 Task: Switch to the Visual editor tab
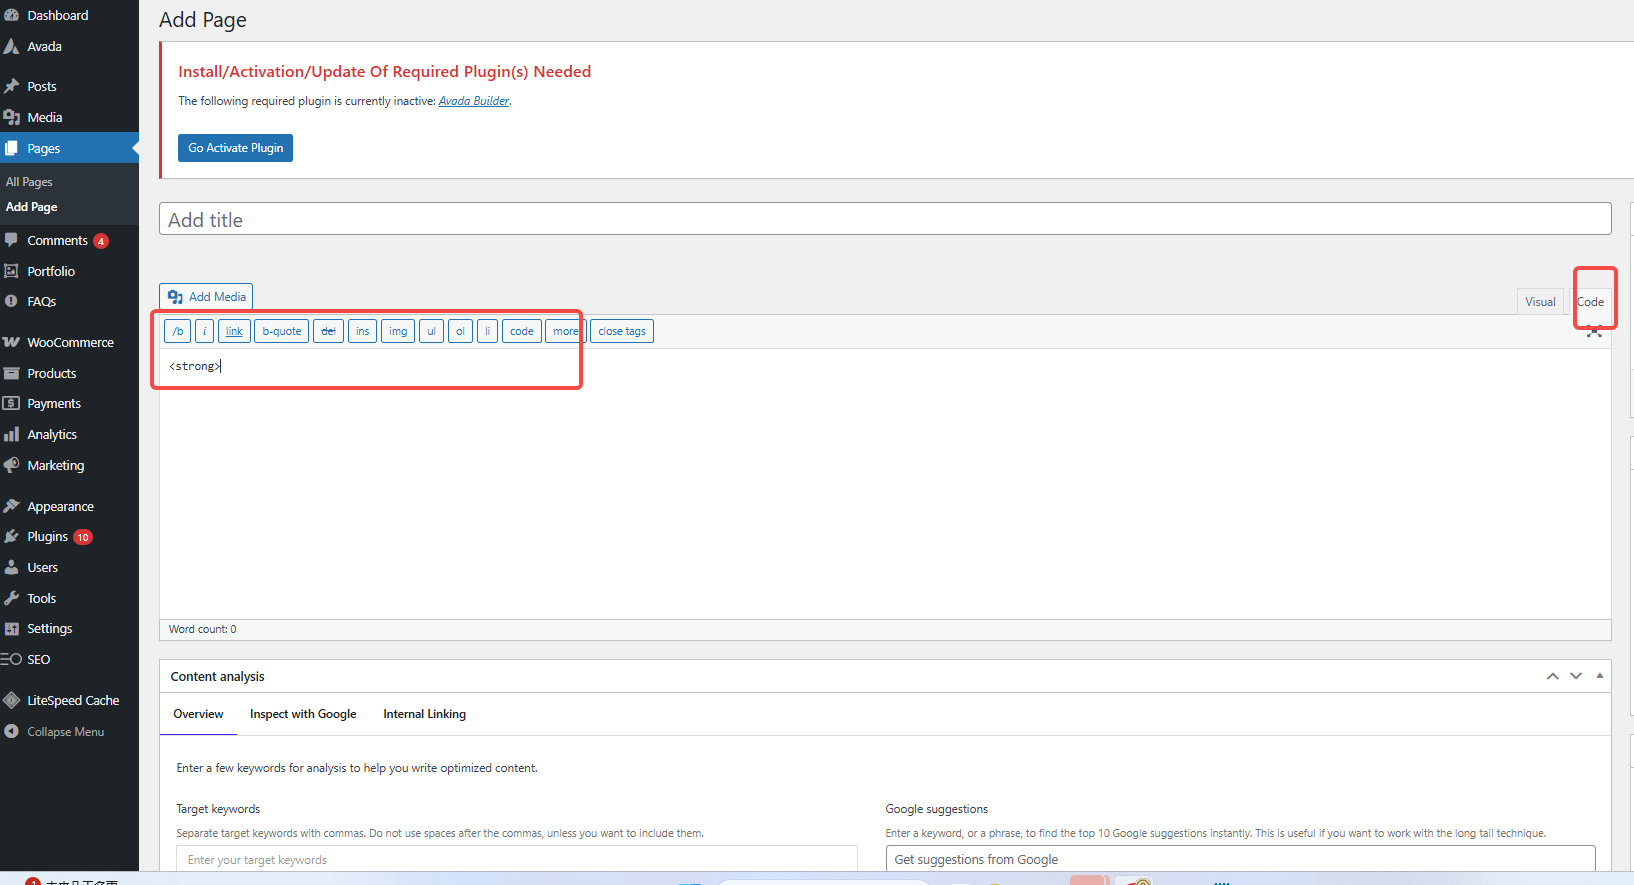[x=1540, y=302]
